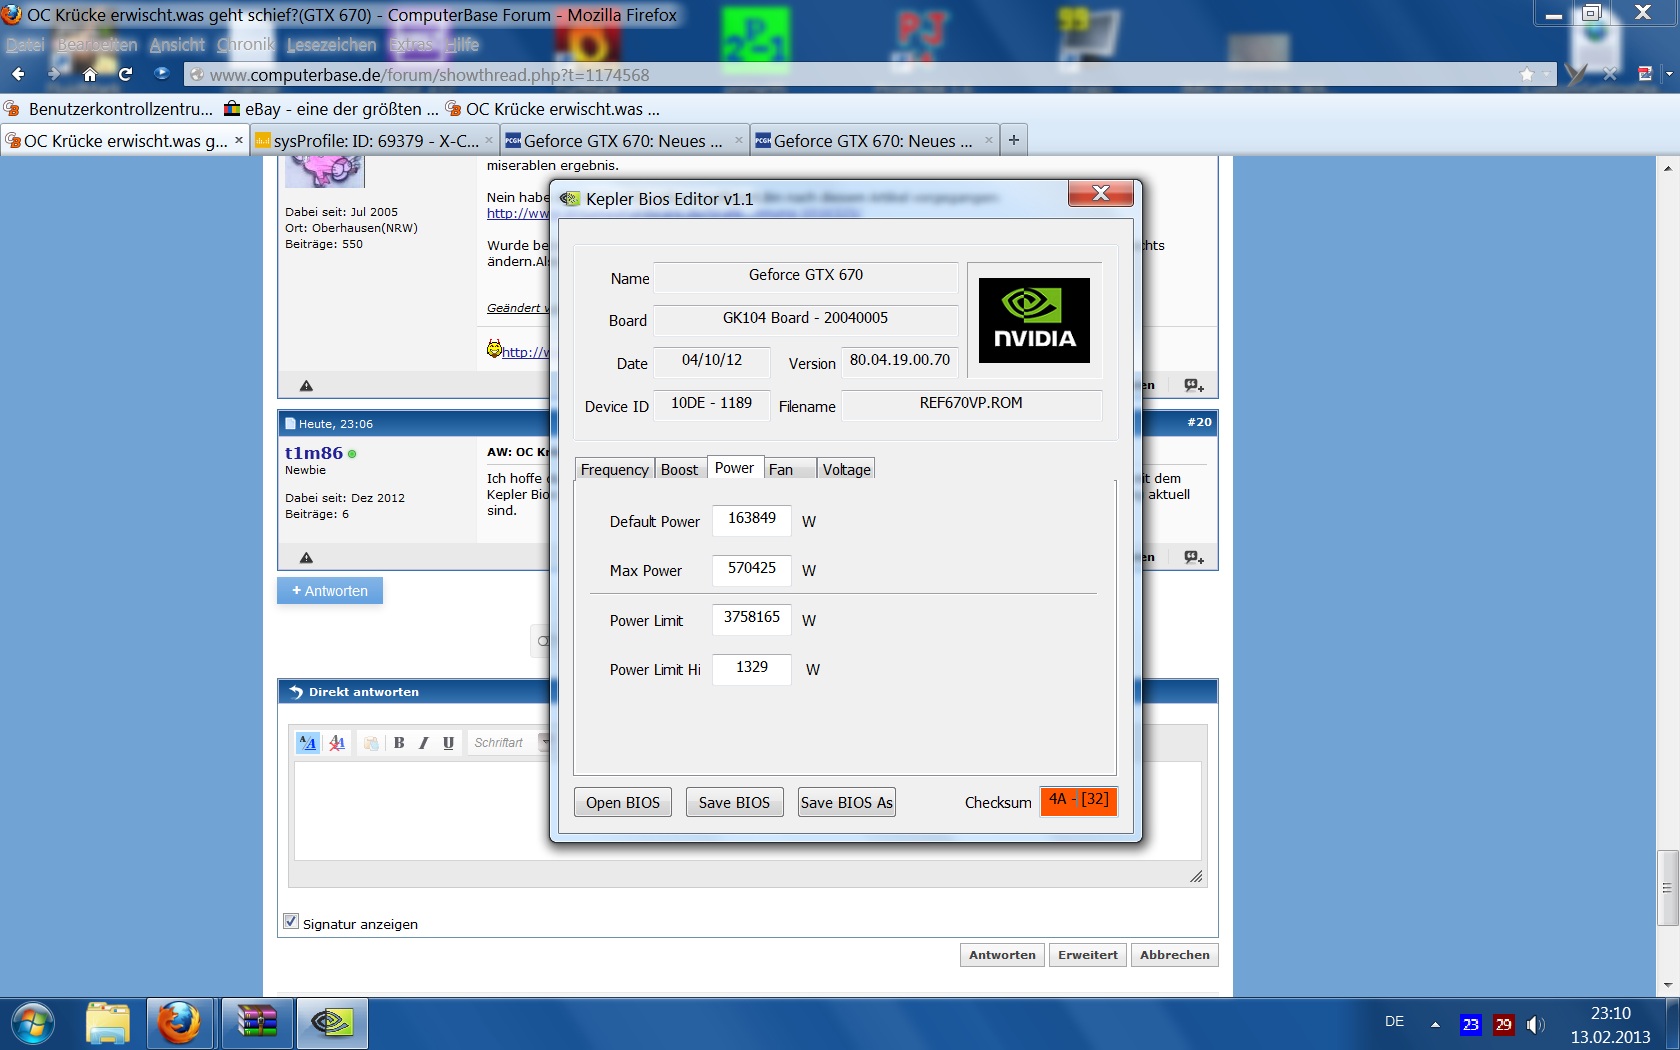Switch to the Boost tab

(680, 469)
